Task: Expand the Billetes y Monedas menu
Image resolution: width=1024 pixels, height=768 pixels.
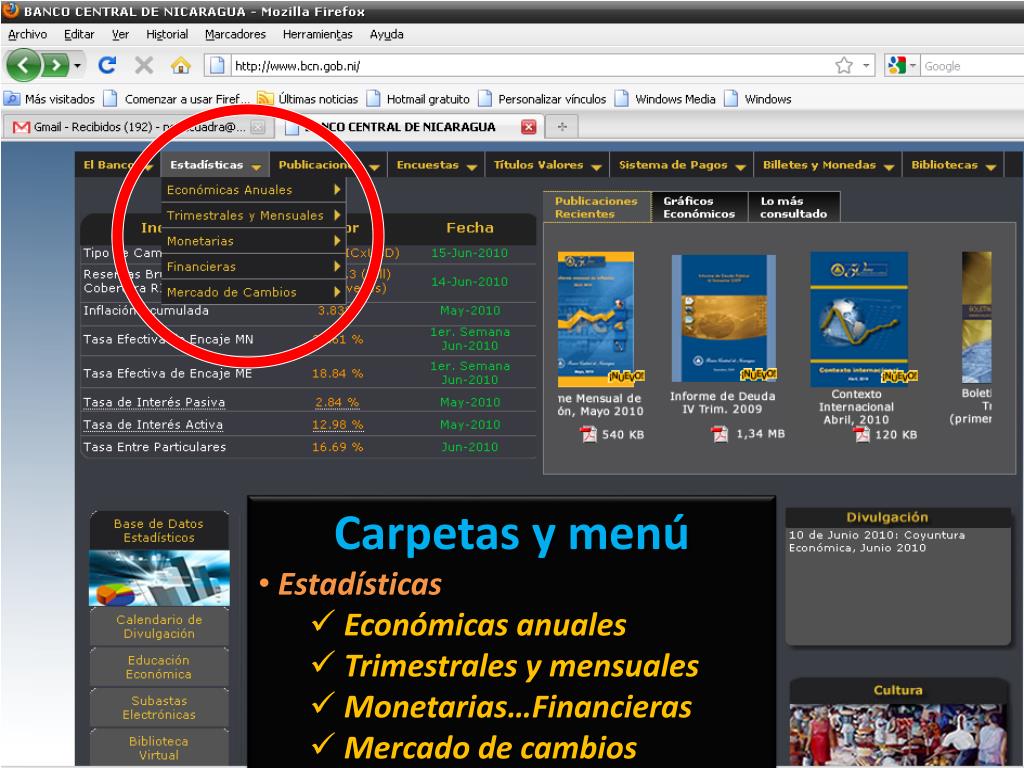Action: (x=828, y=165)
